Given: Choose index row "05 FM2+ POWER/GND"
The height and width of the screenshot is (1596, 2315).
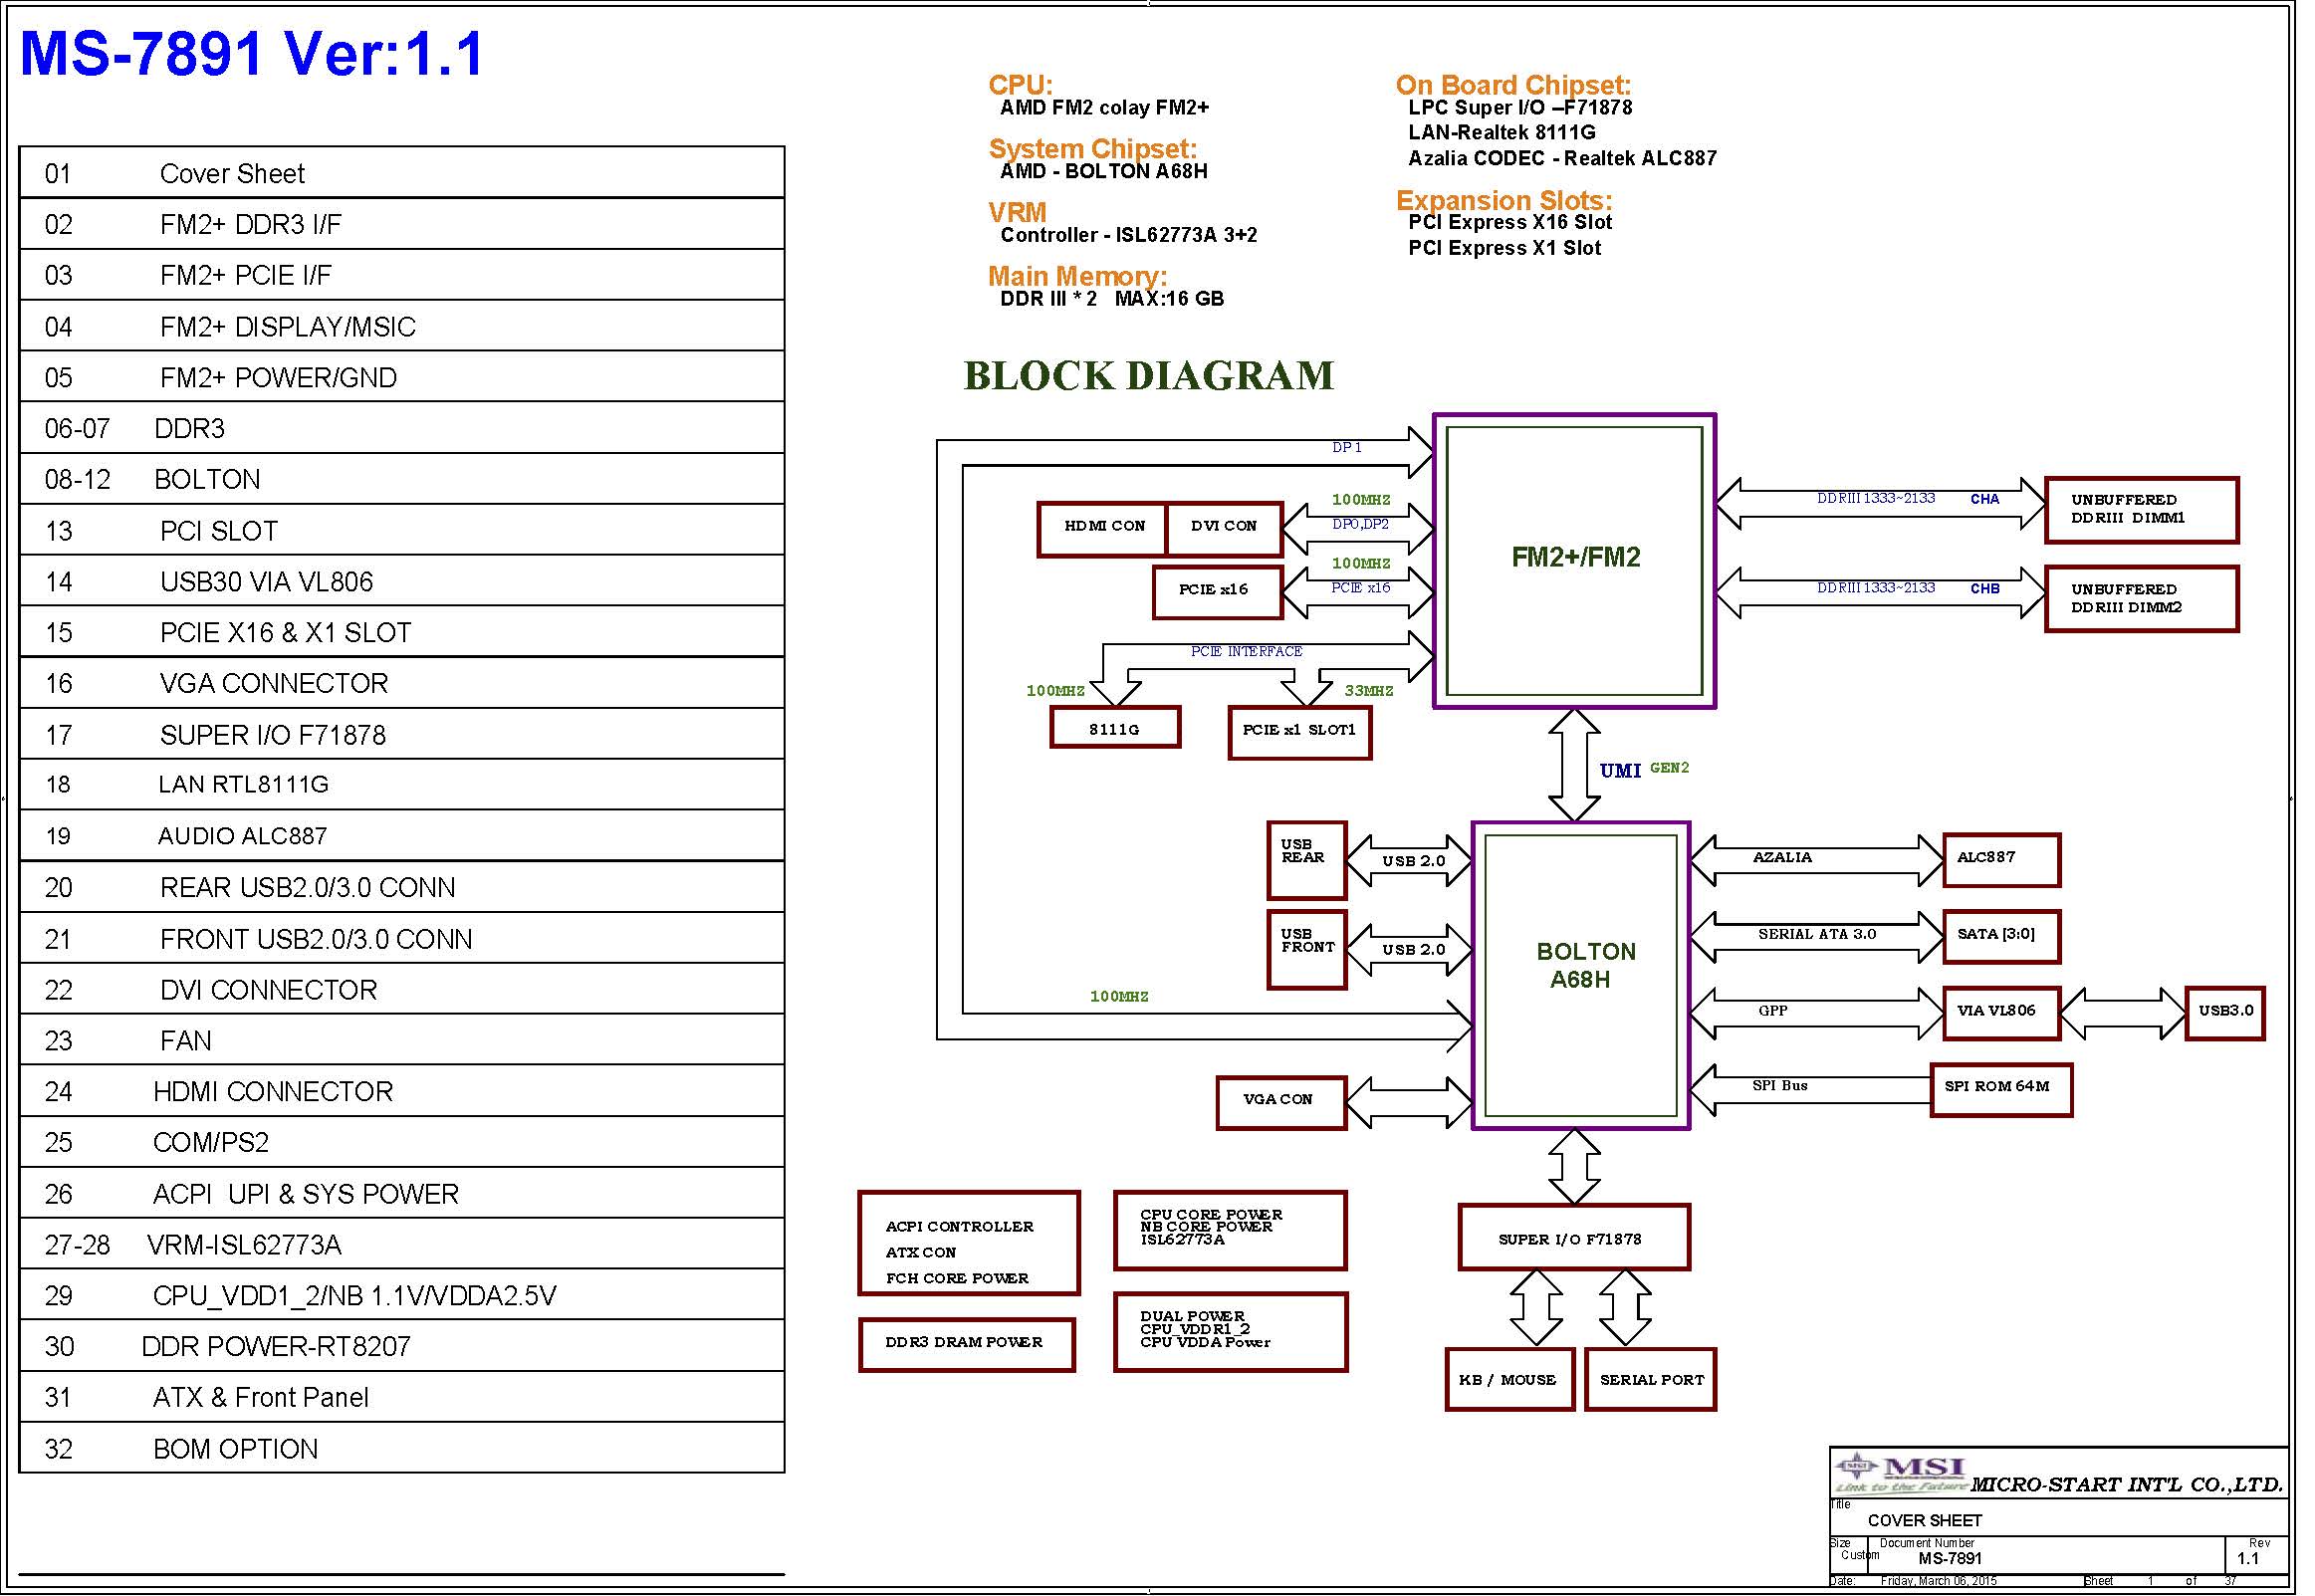Looking at the screenshot, I should tap(402, 377).
